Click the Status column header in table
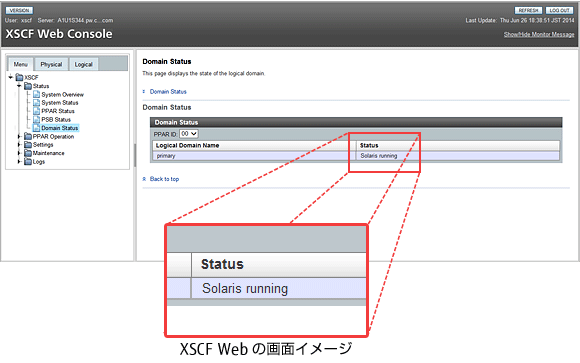Screen dimensions: 580x363 [x=458, y=145]
